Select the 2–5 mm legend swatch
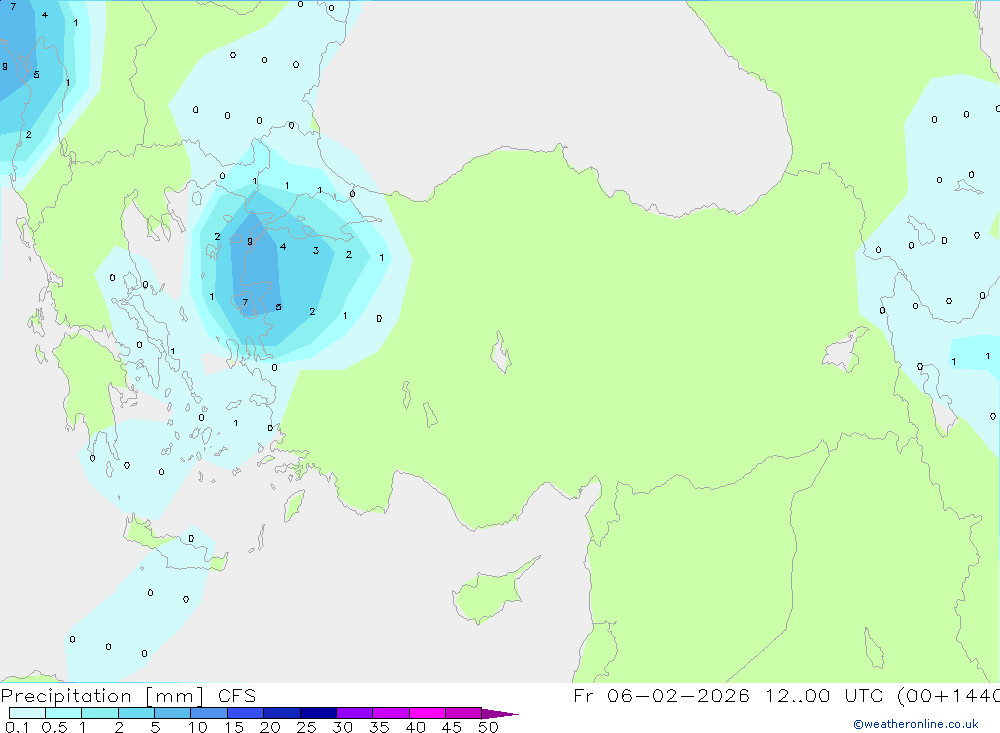The height and width of the screenshot is (733, 1000). click(x=136, y=713)
